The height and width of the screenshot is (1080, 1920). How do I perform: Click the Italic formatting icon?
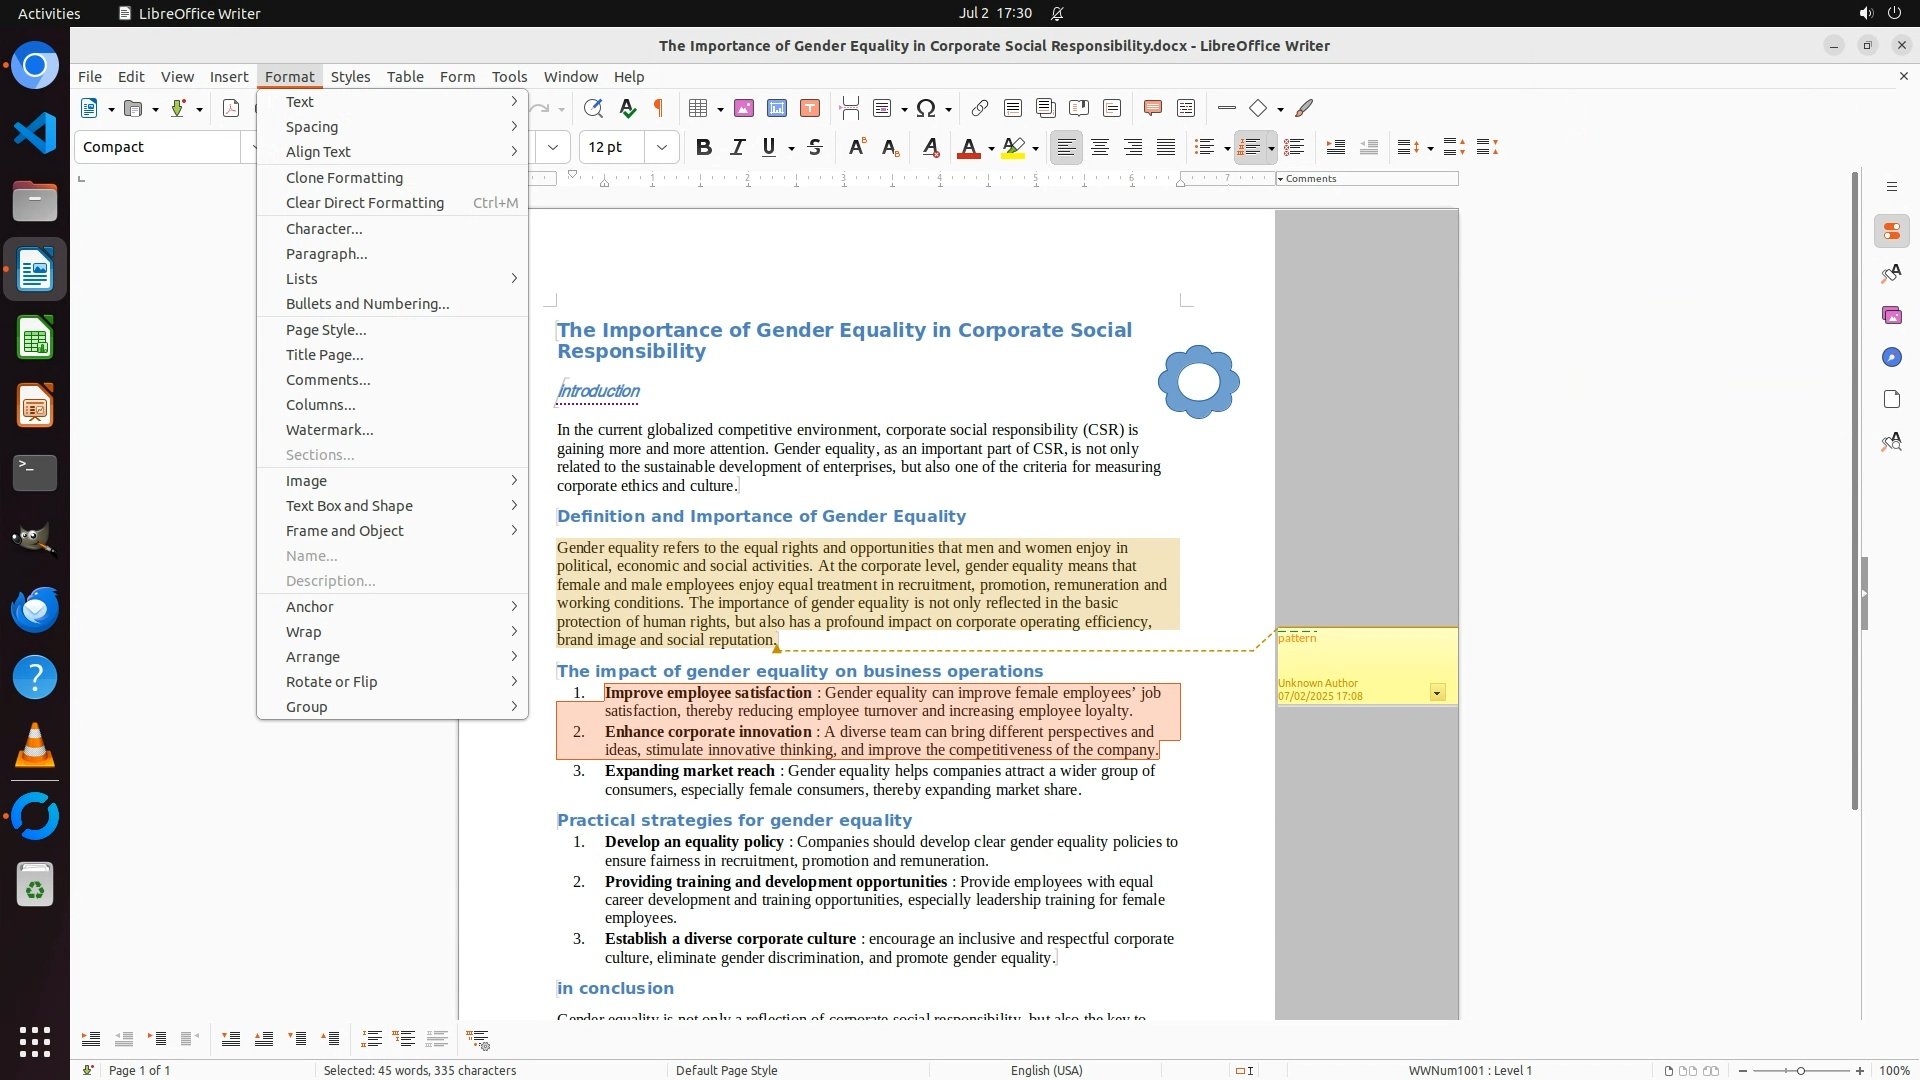tap(737, 147)
